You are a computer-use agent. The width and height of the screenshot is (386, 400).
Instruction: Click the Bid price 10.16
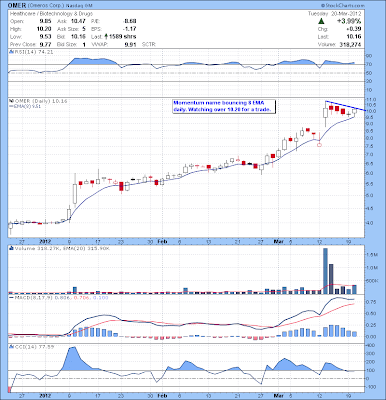pos(78,37)
